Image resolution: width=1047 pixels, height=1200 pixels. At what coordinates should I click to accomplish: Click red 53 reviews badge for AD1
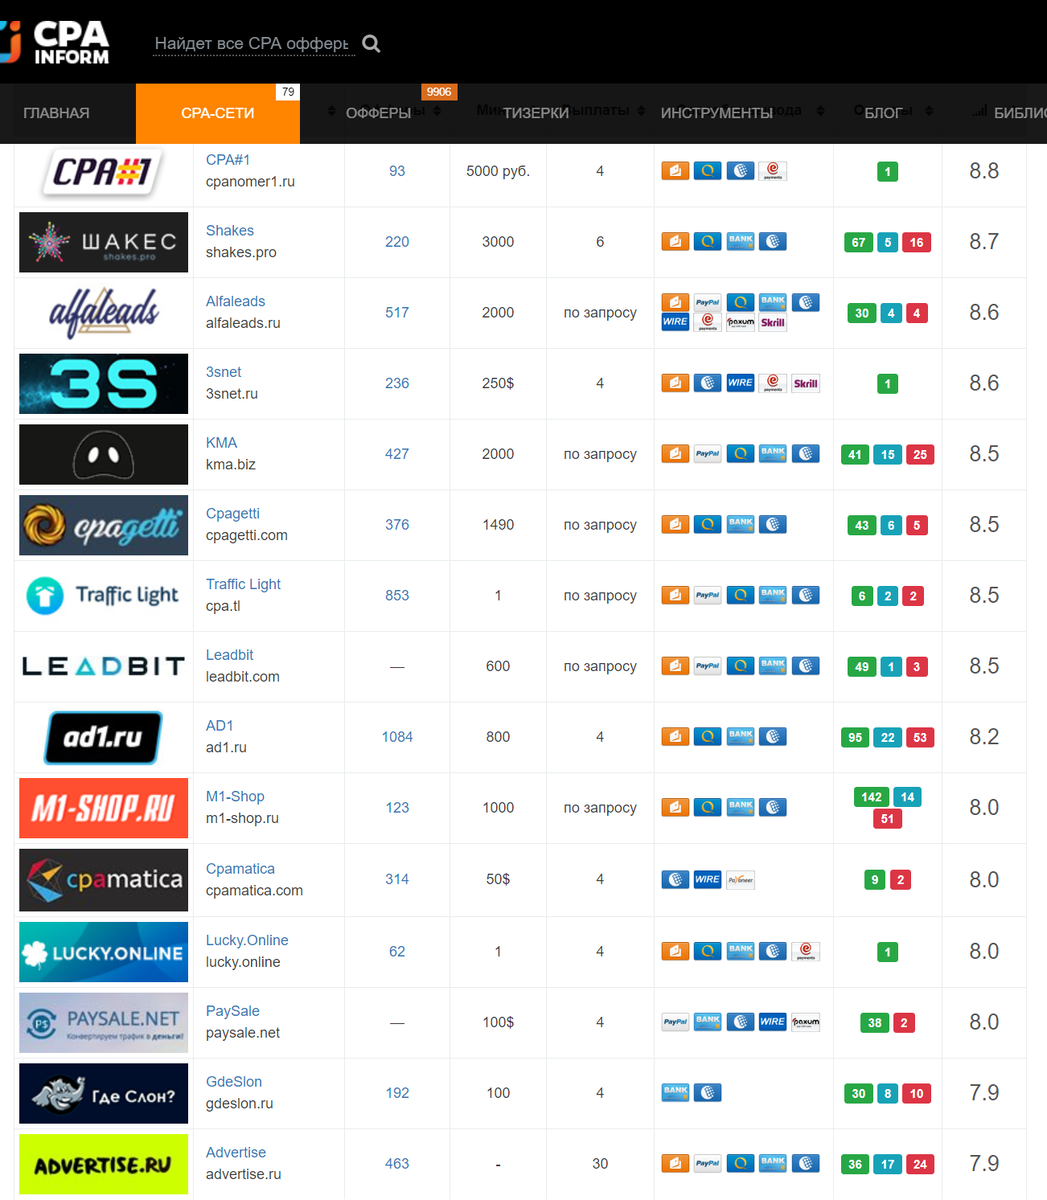(920, 737)
